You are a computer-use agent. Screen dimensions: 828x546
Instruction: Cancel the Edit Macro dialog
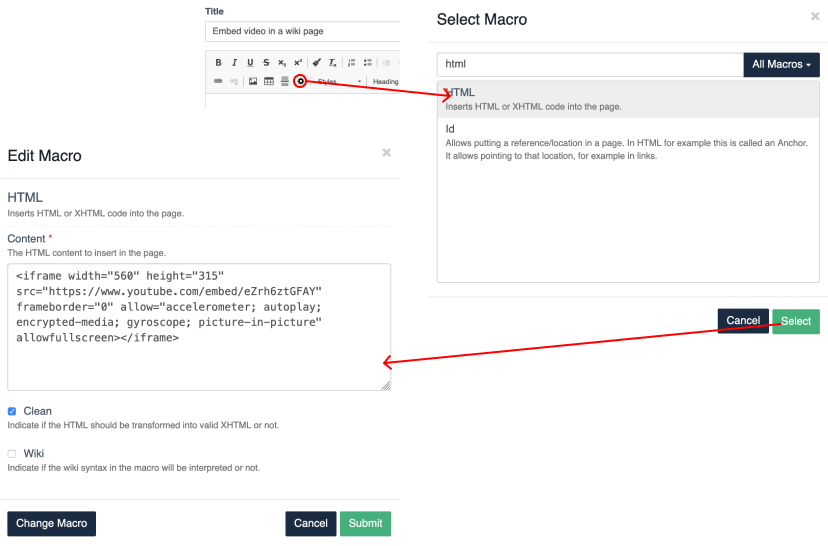pos(310,523)
